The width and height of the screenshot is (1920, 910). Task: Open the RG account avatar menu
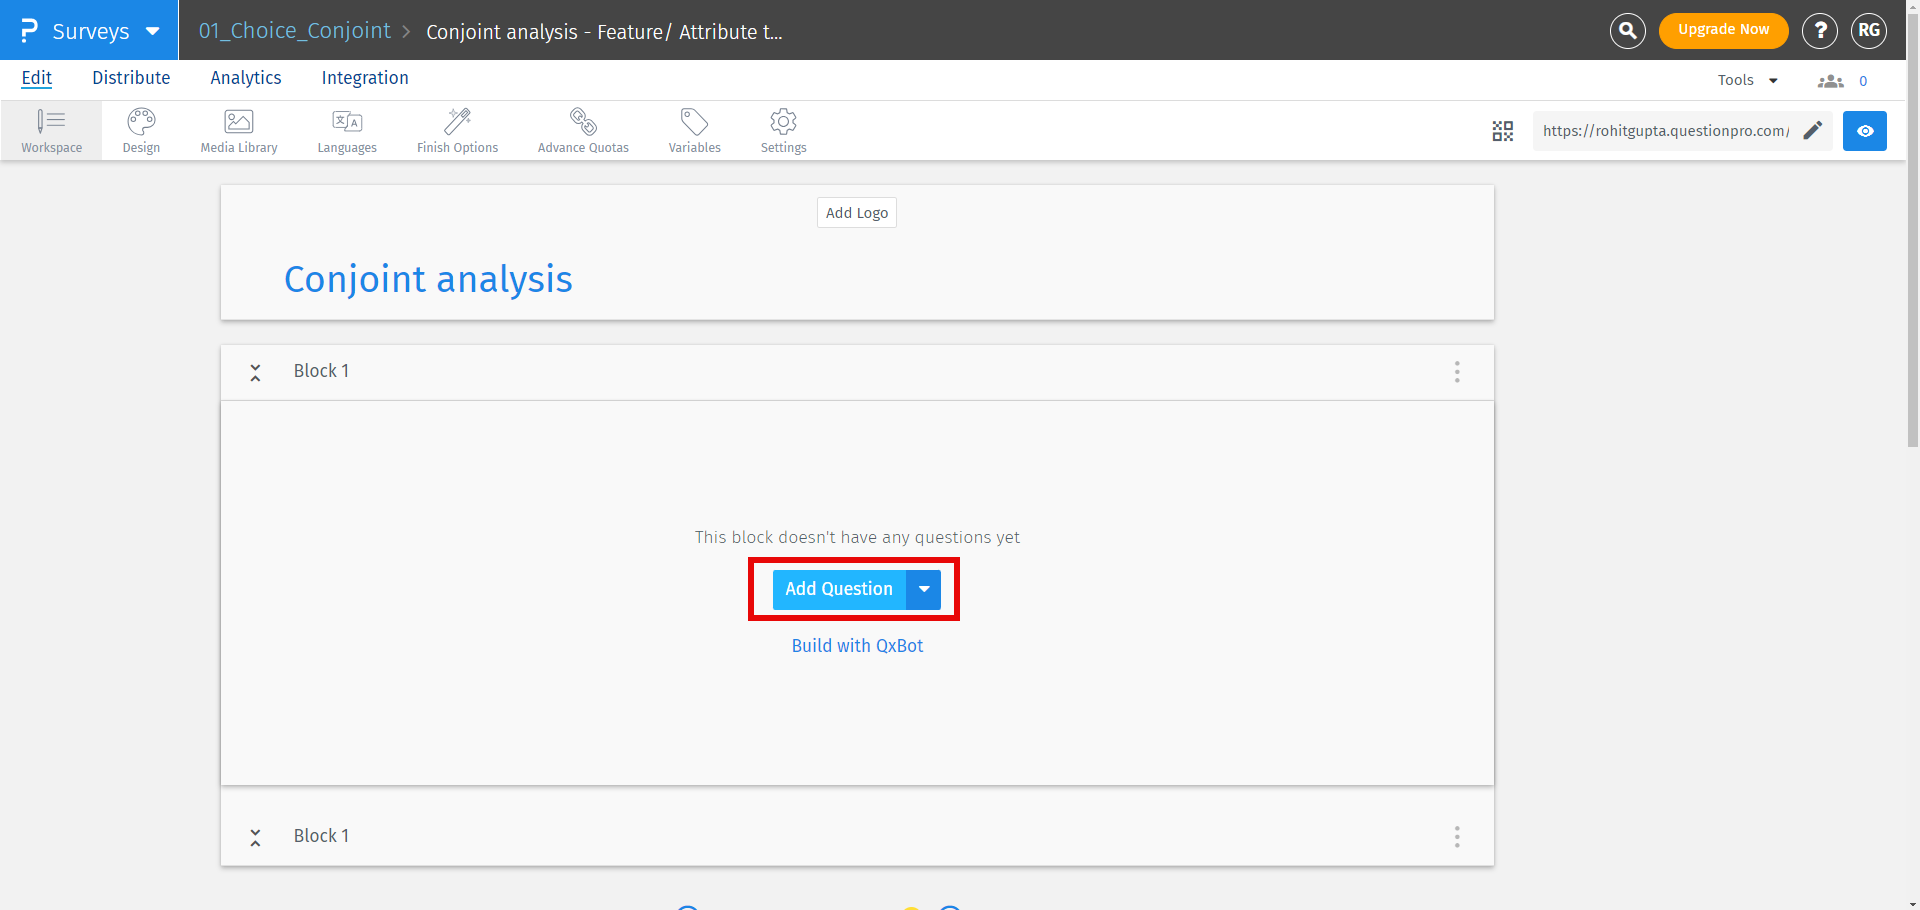1869,31
